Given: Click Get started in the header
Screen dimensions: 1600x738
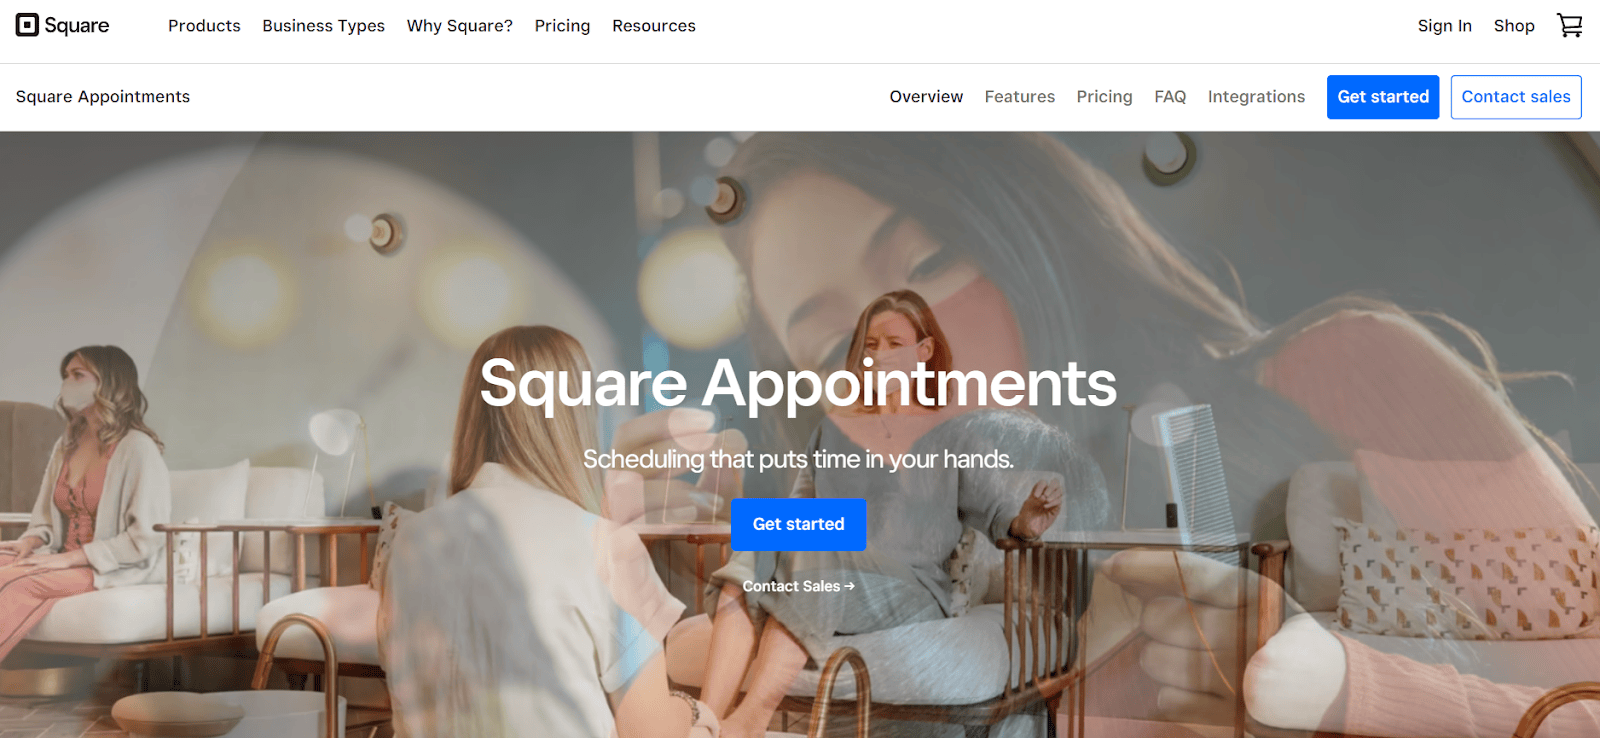Looking at the screenshot, I should (x=1383, y=97).
